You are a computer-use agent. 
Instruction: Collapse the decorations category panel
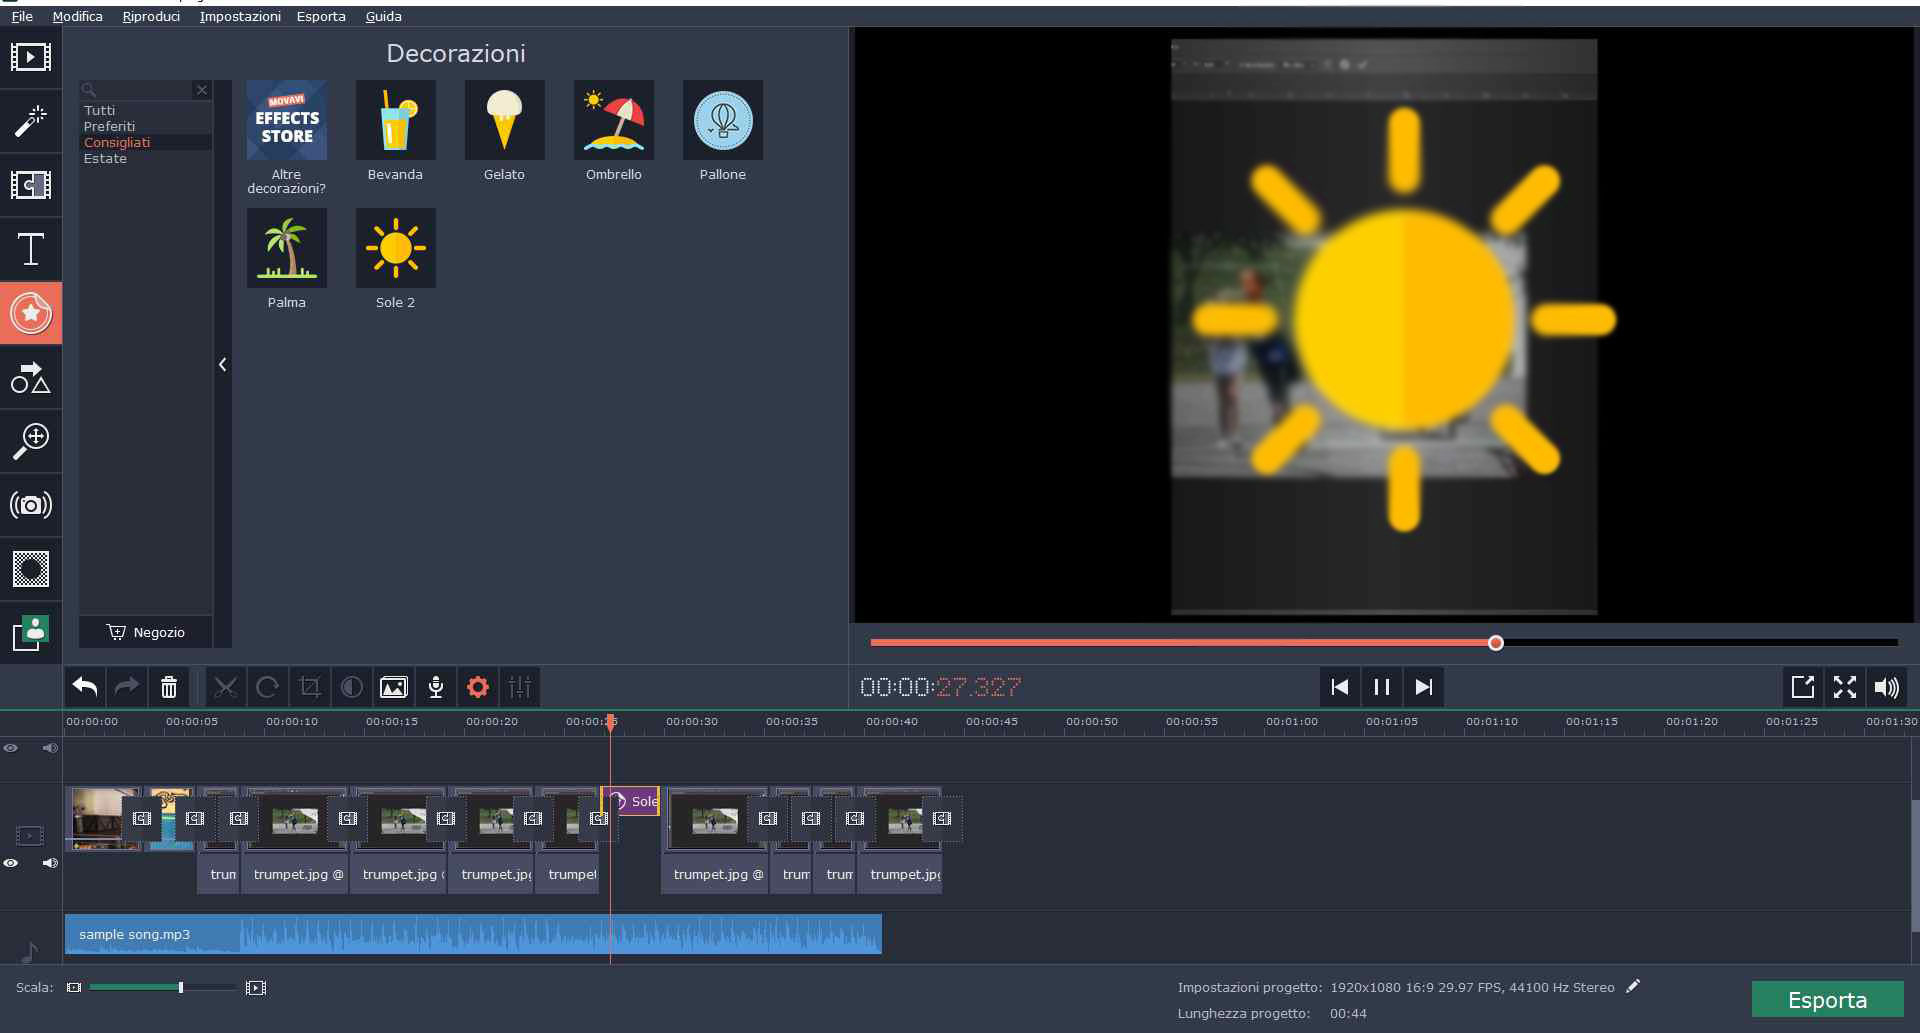click(223, 365)
